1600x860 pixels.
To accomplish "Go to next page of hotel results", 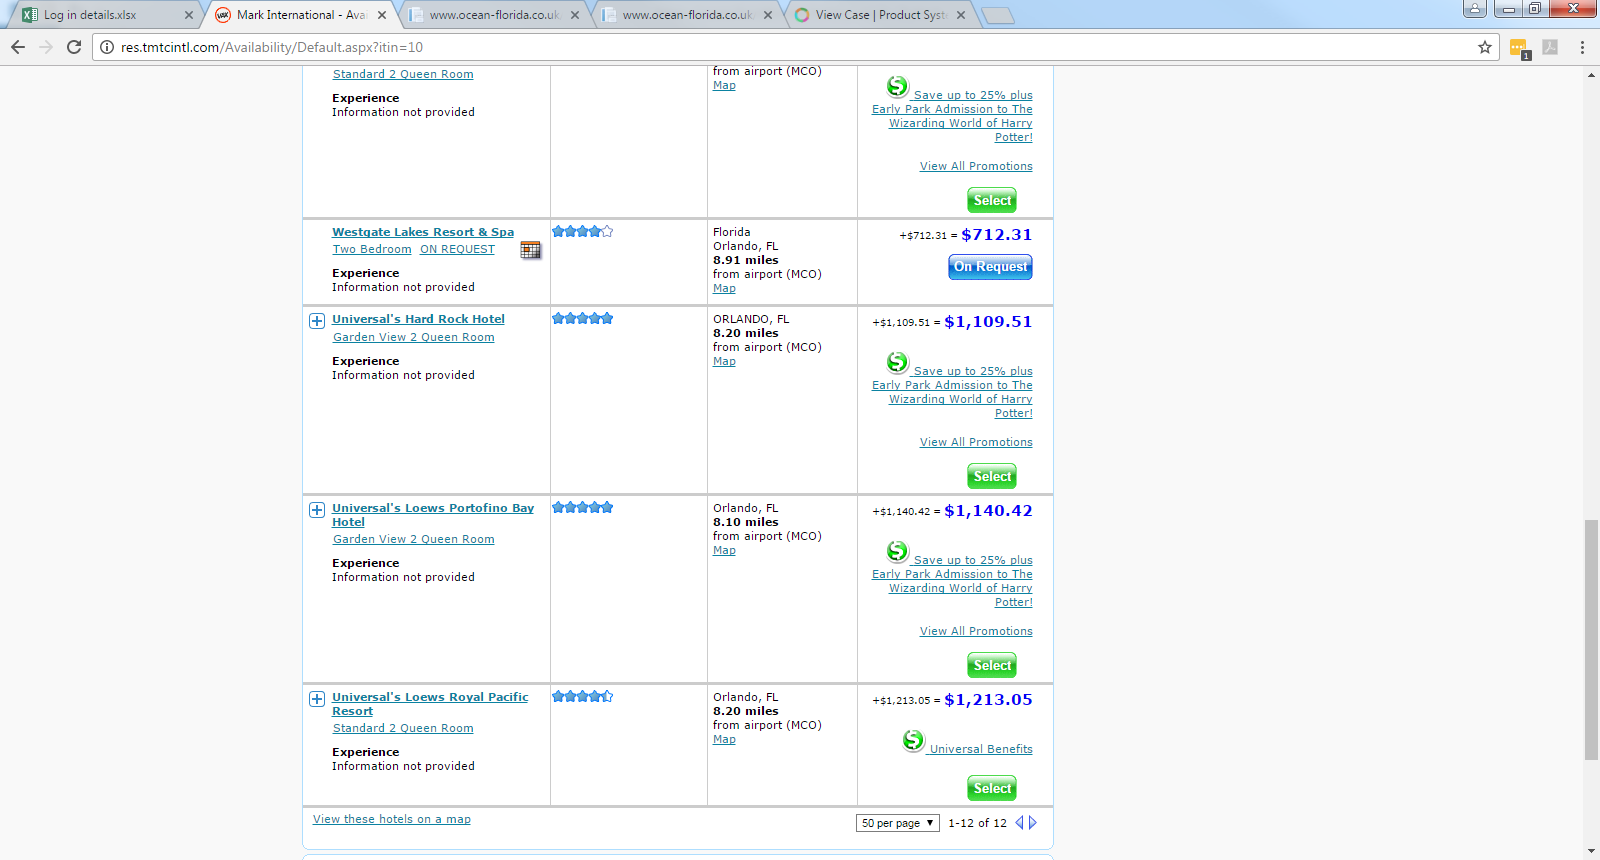I will coord(1033,823).
